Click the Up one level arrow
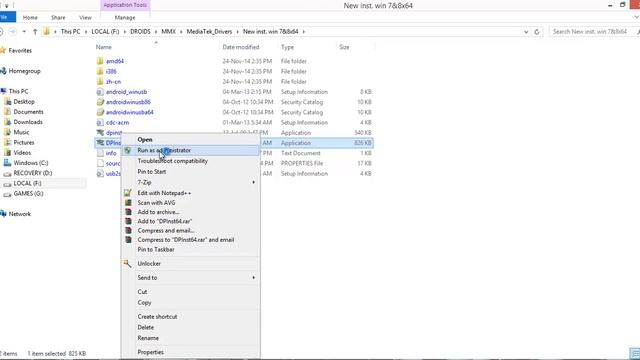Screen dimensions: 640x360 [x=35, y=31]
